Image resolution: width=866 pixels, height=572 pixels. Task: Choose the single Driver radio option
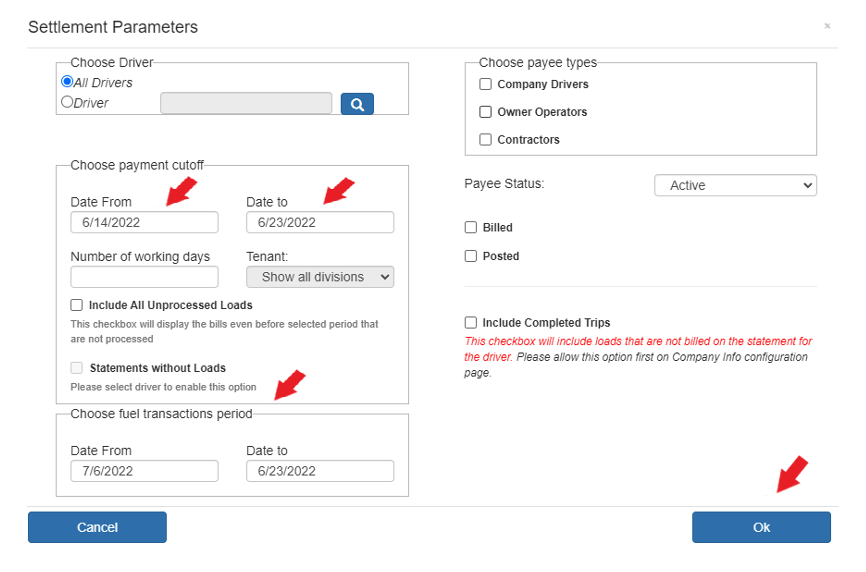click(67, 102)
